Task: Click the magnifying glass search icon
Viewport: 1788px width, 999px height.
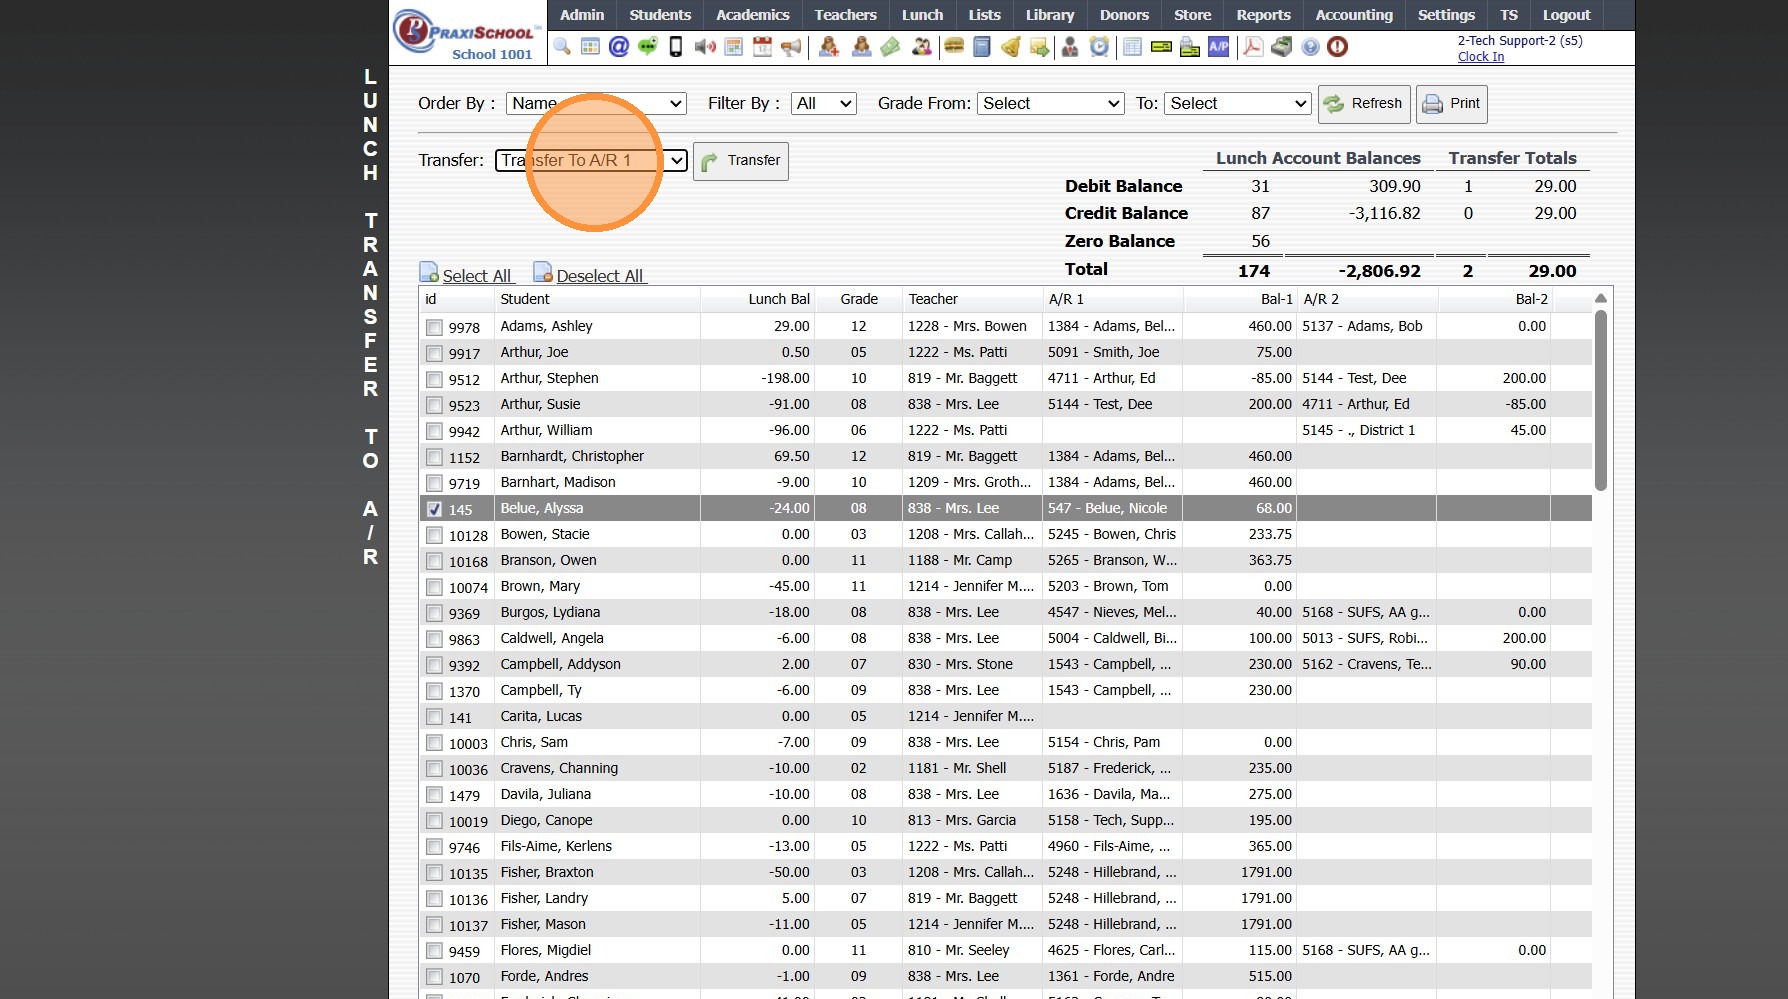Action: pos(562,47)
